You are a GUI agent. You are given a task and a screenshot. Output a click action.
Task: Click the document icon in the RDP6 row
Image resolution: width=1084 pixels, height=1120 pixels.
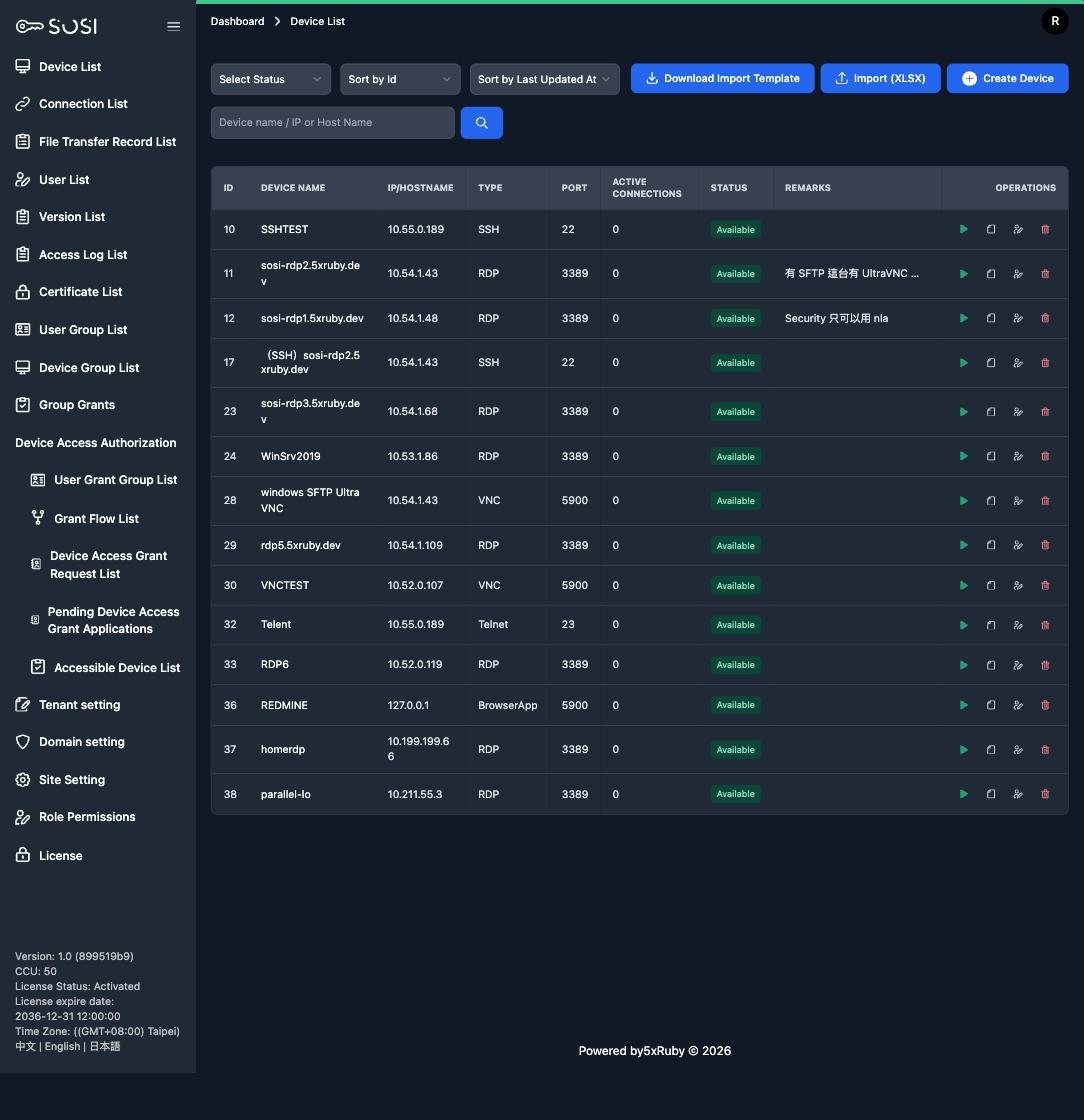pos(990,664)
